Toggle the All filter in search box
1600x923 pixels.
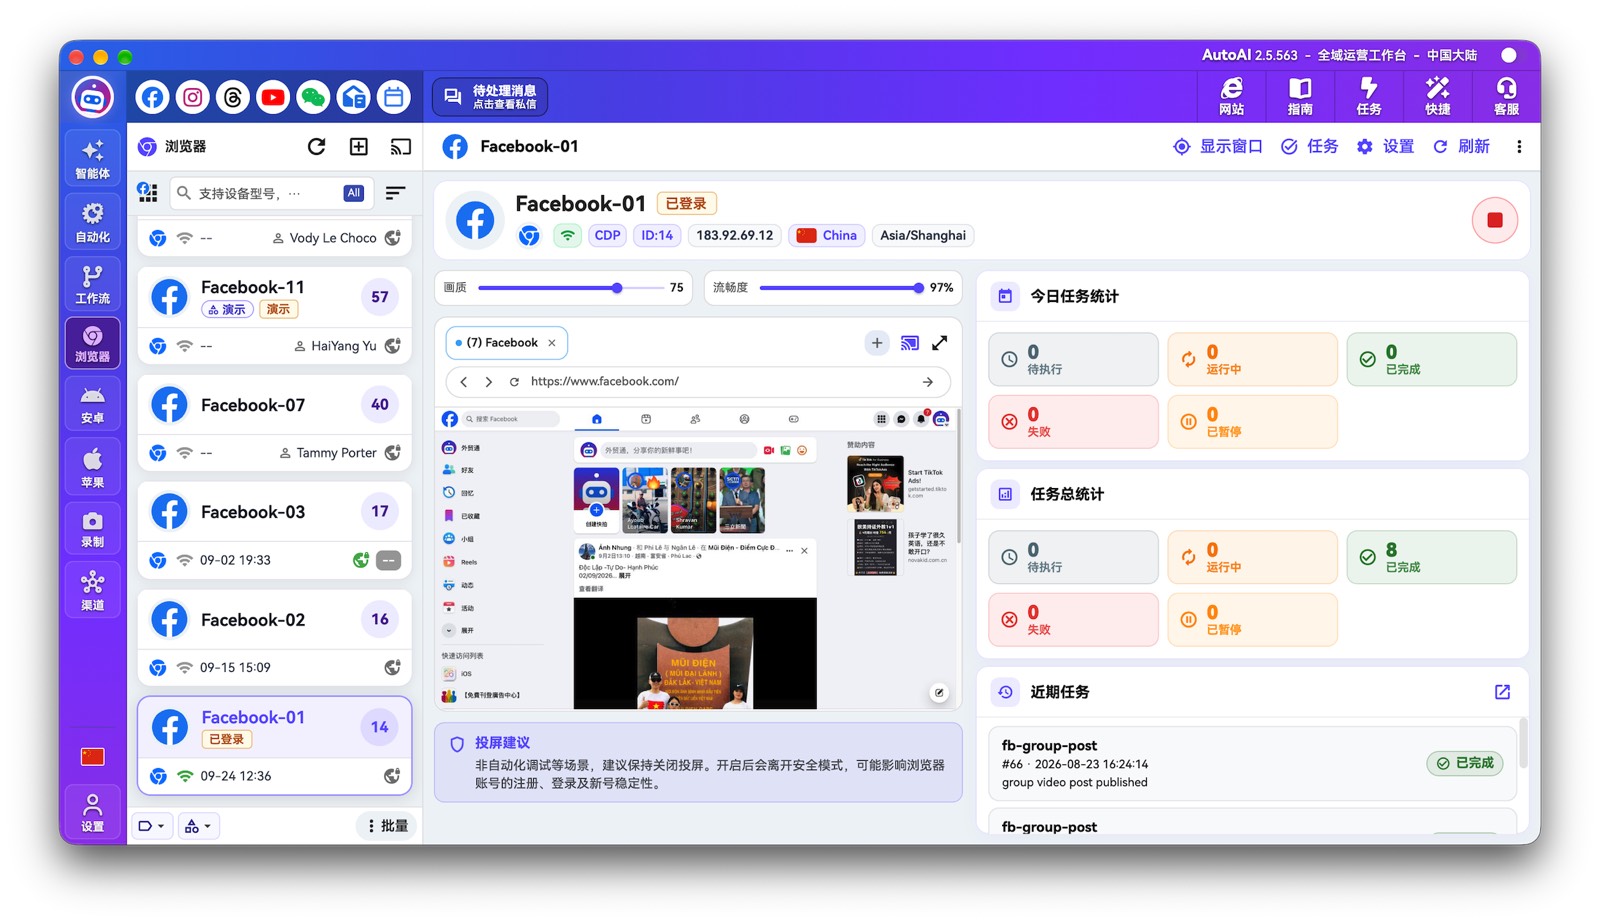pyautogui.click(x=353, y=193)
